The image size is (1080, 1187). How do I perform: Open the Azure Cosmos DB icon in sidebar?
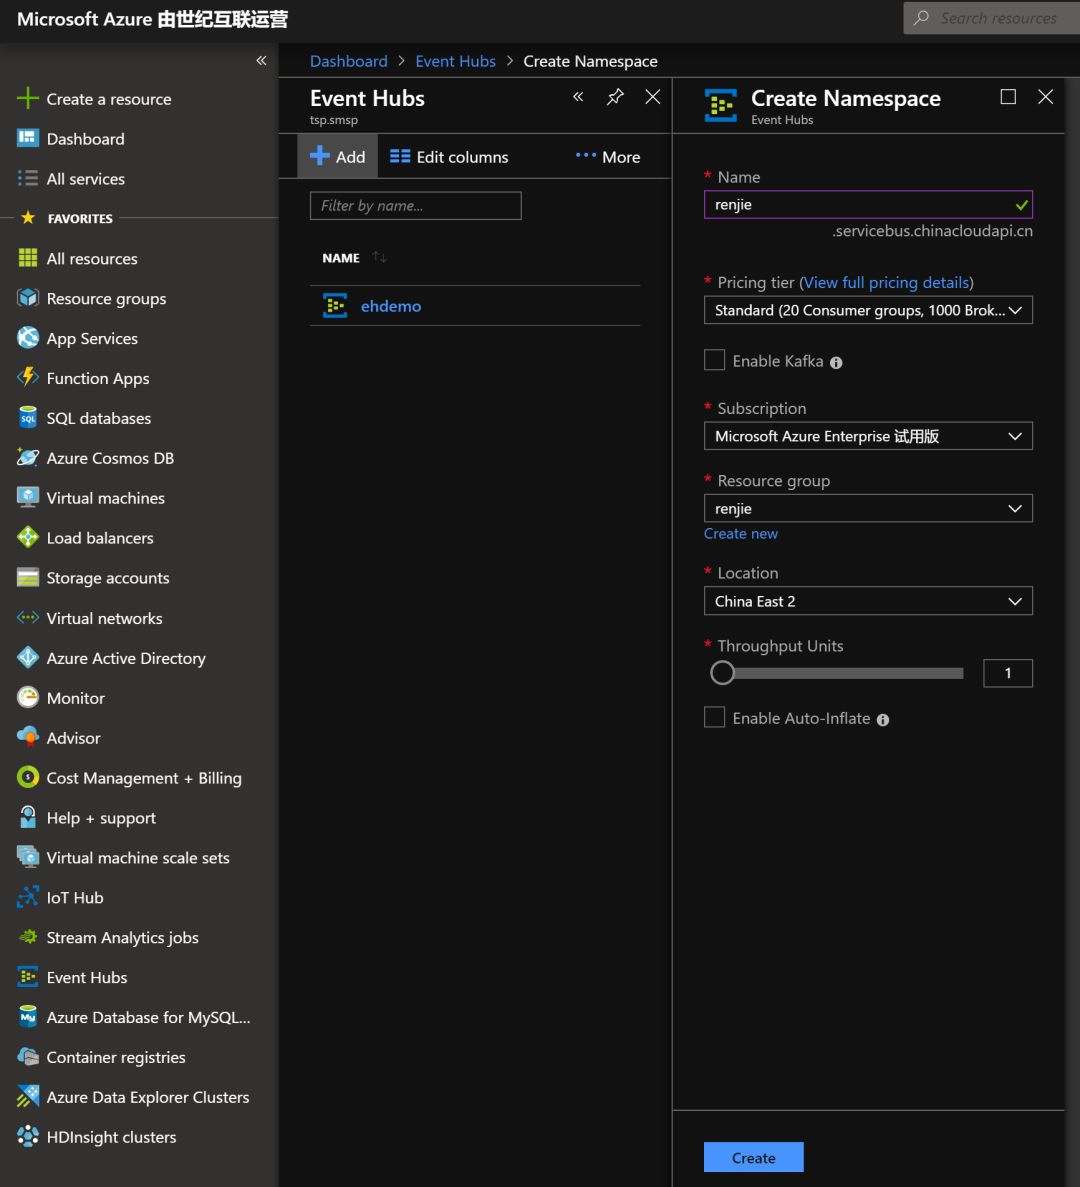pyautogui.click(x=28, y=458)
